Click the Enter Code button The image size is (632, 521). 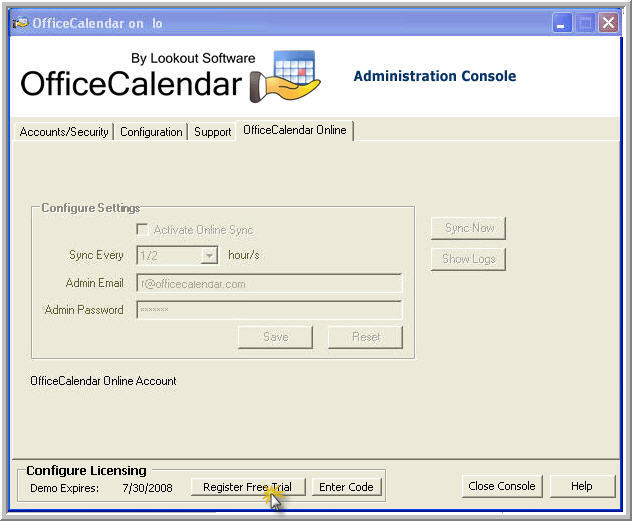346,487
